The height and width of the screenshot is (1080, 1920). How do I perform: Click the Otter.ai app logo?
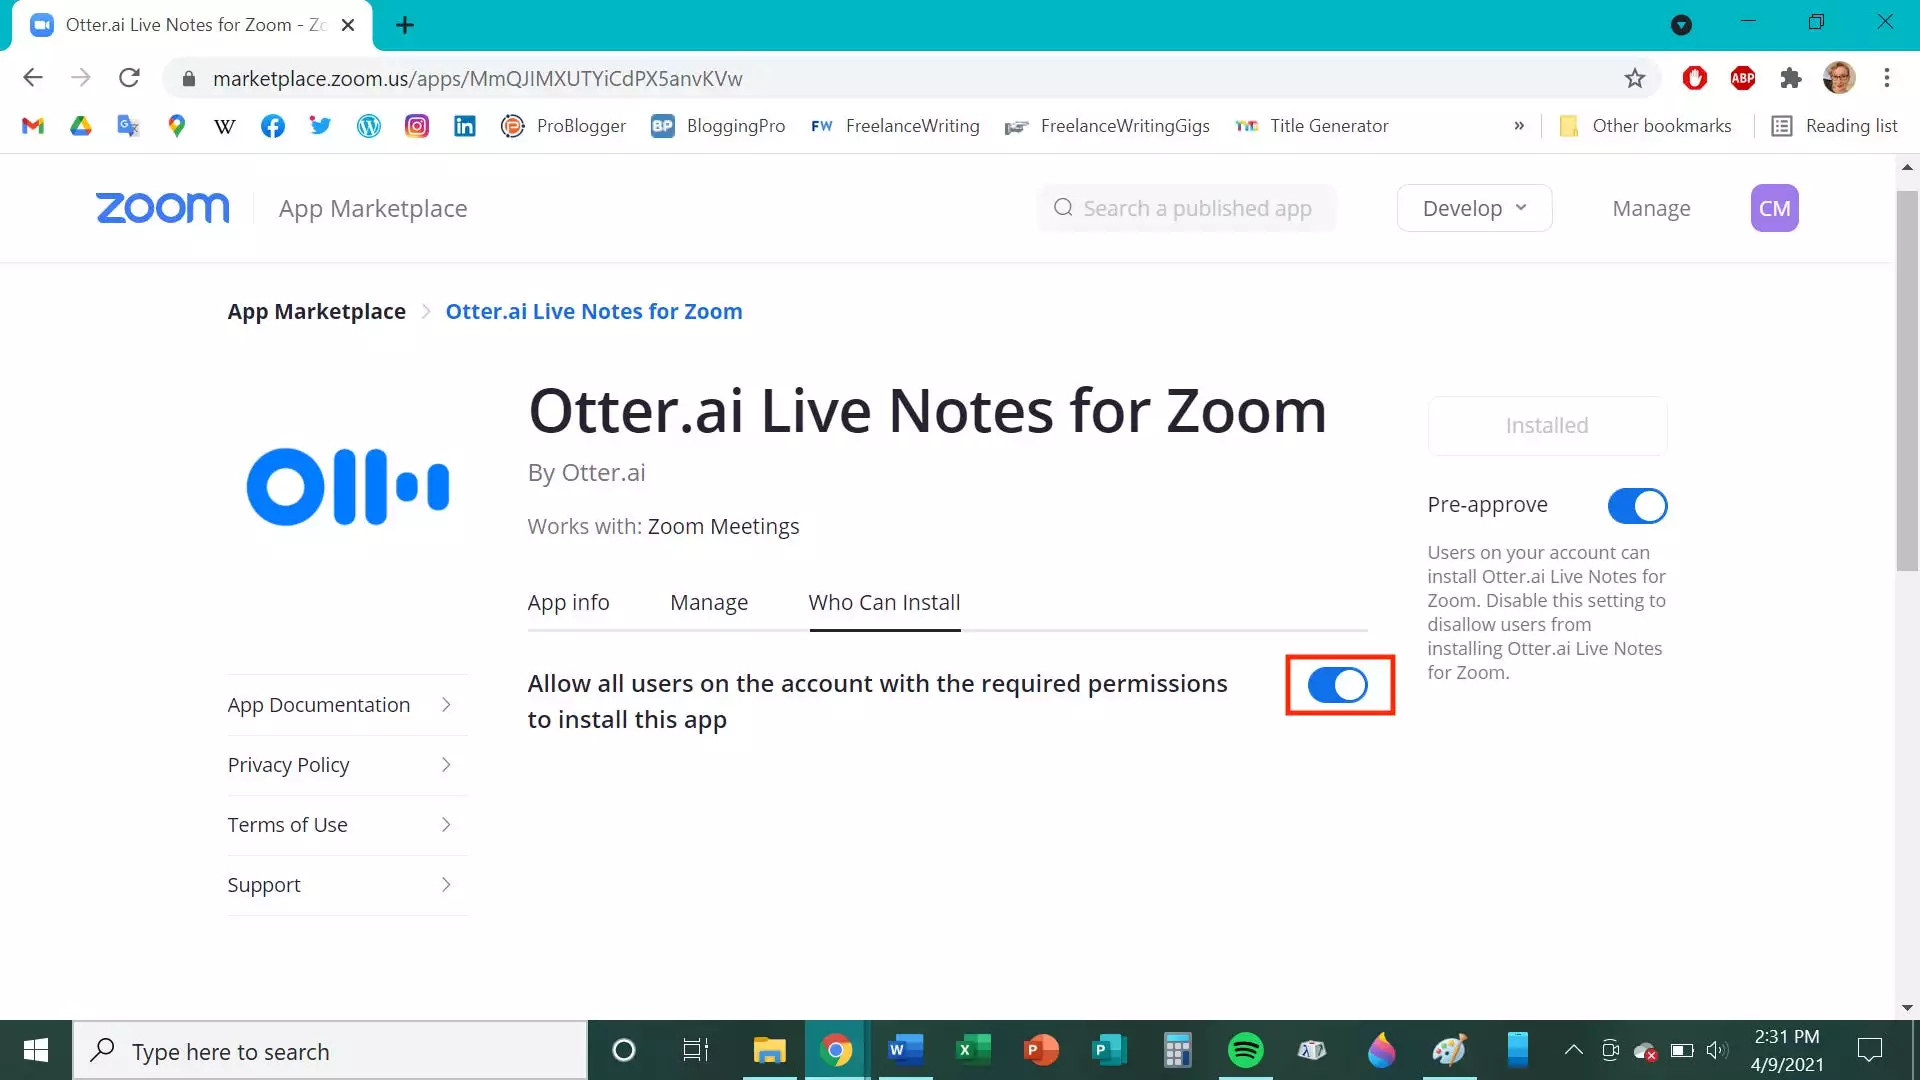[348, 487]
